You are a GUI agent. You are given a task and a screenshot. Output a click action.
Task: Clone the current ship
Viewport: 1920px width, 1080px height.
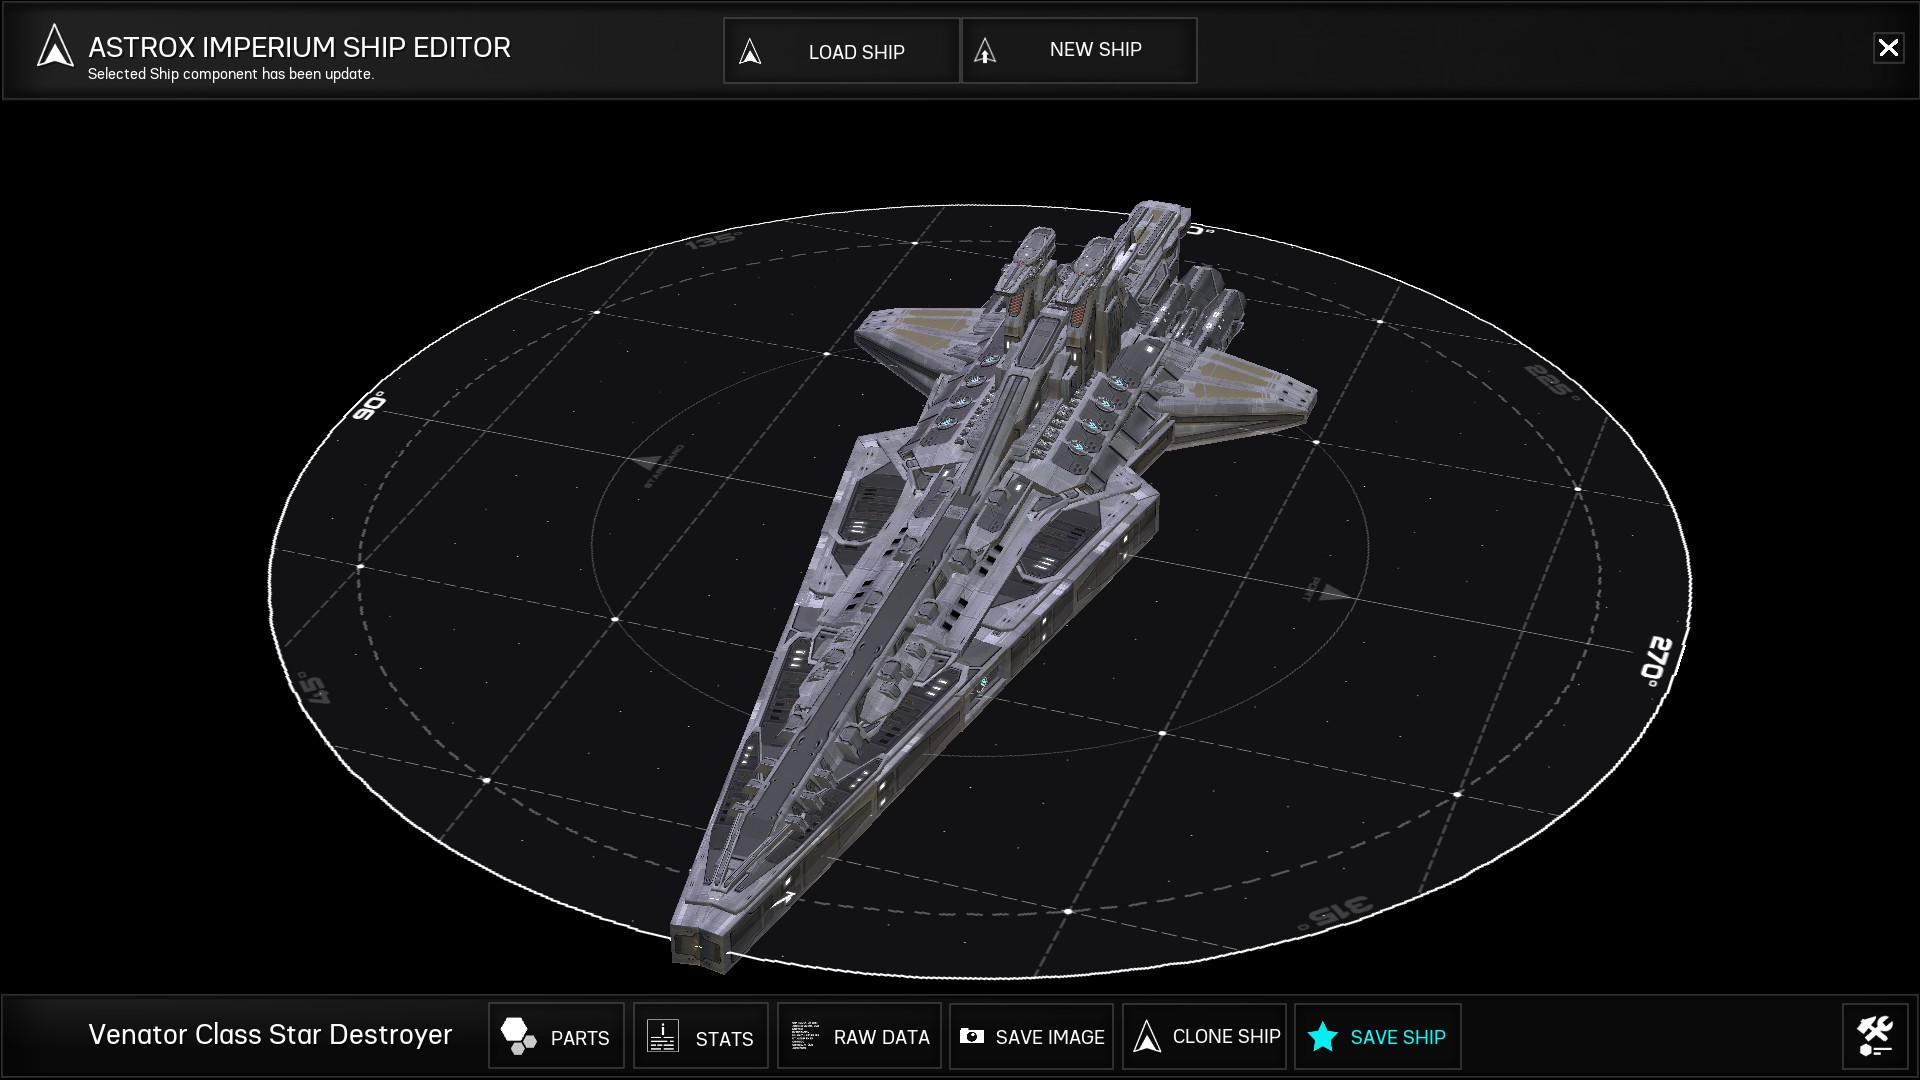click(1205, 1037)
